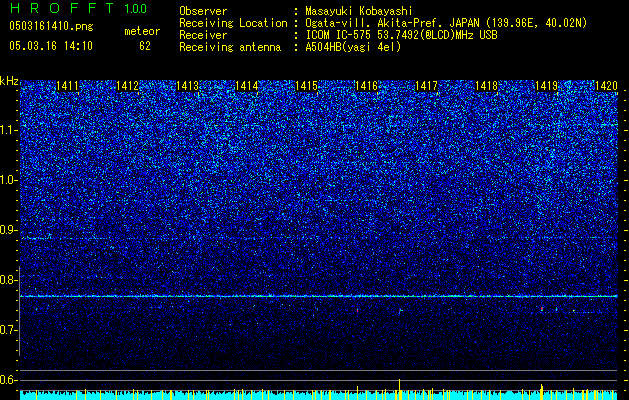The width and height of the screenshot is (629, 400).
Task: Click the 0.9 frequency axis label
Action: [x=9, y=230]
